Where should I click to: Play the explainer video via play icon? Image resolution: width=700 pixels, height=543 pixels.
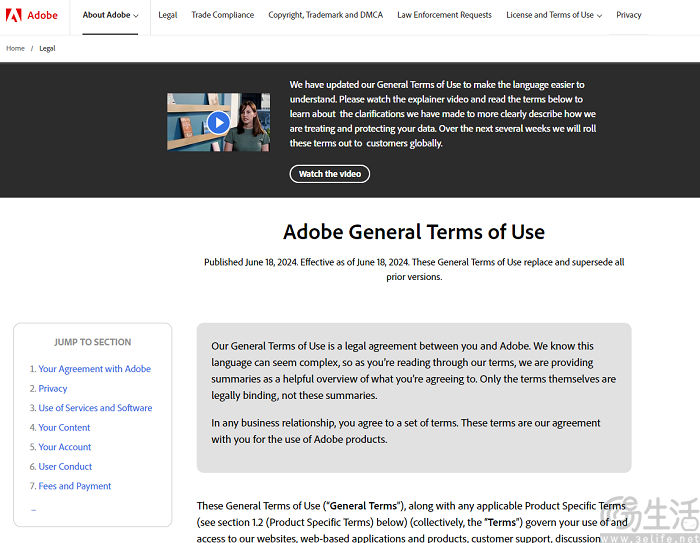218,122
